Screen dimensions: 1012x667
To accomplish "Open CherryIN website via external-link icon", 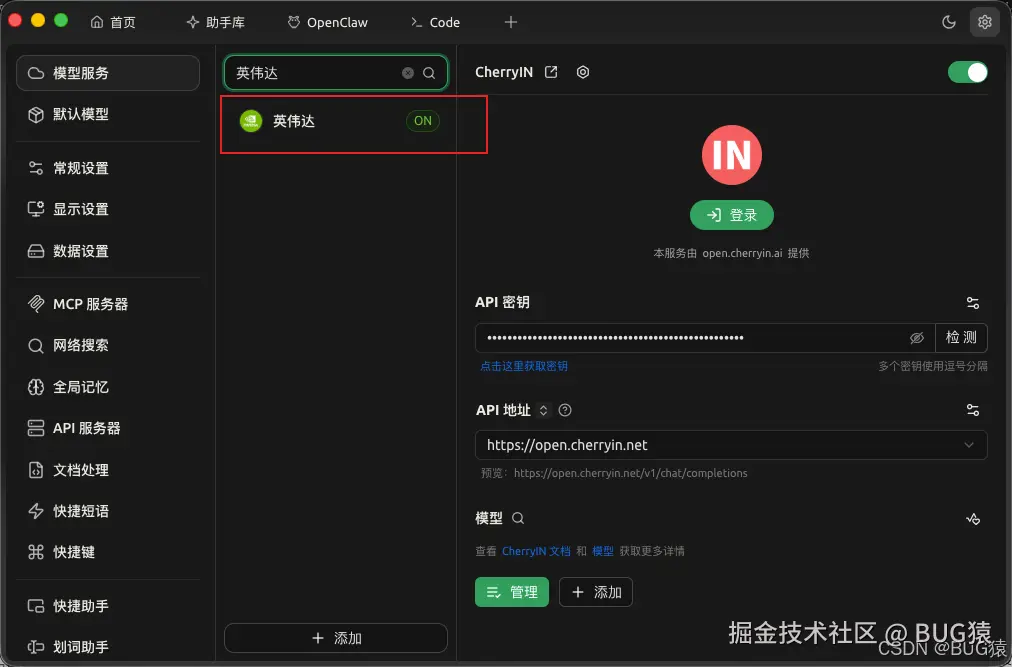I will (551, 71).
